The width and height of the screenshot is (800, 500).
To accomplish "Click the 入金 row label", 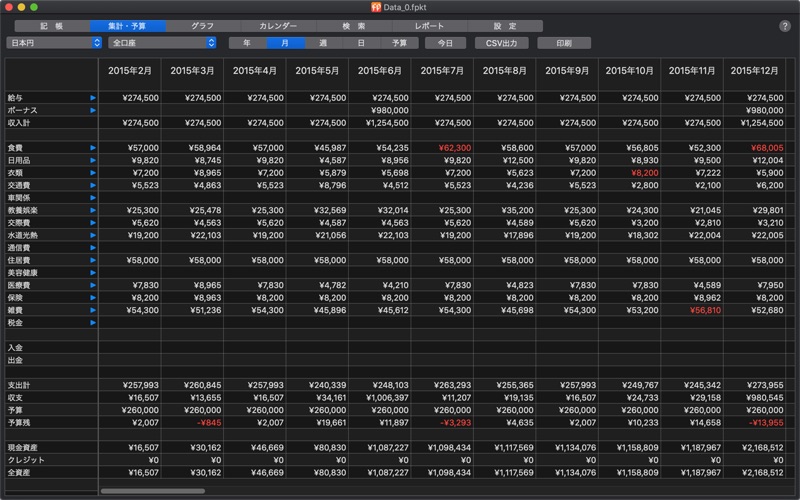I will (x=15, y=348).
